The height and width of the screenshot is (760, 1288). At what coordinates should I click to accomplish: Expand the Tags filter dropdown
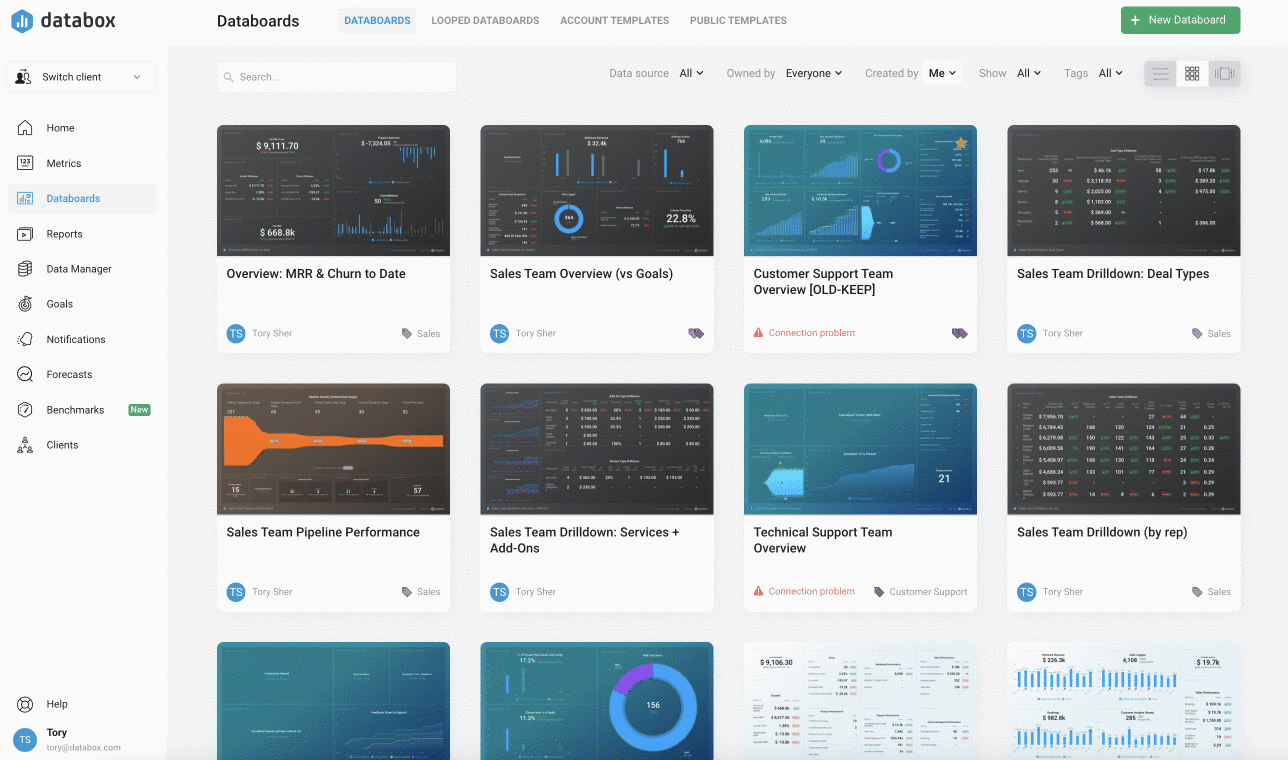pos(1110,73)
